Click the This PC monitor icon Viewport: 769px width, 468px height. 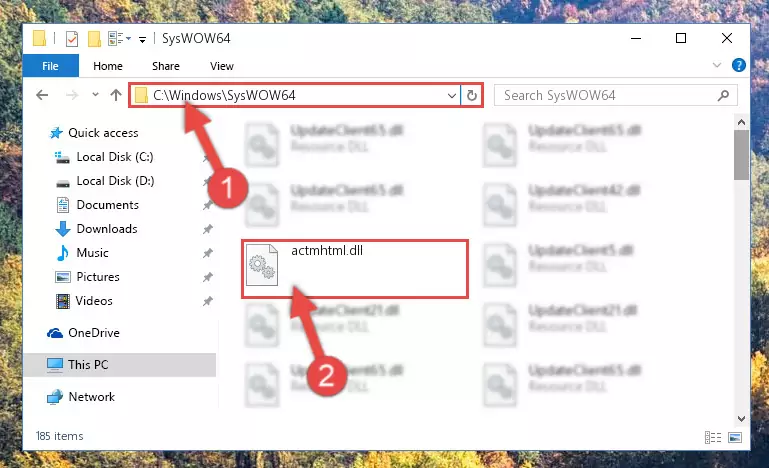tap(55, 365)
